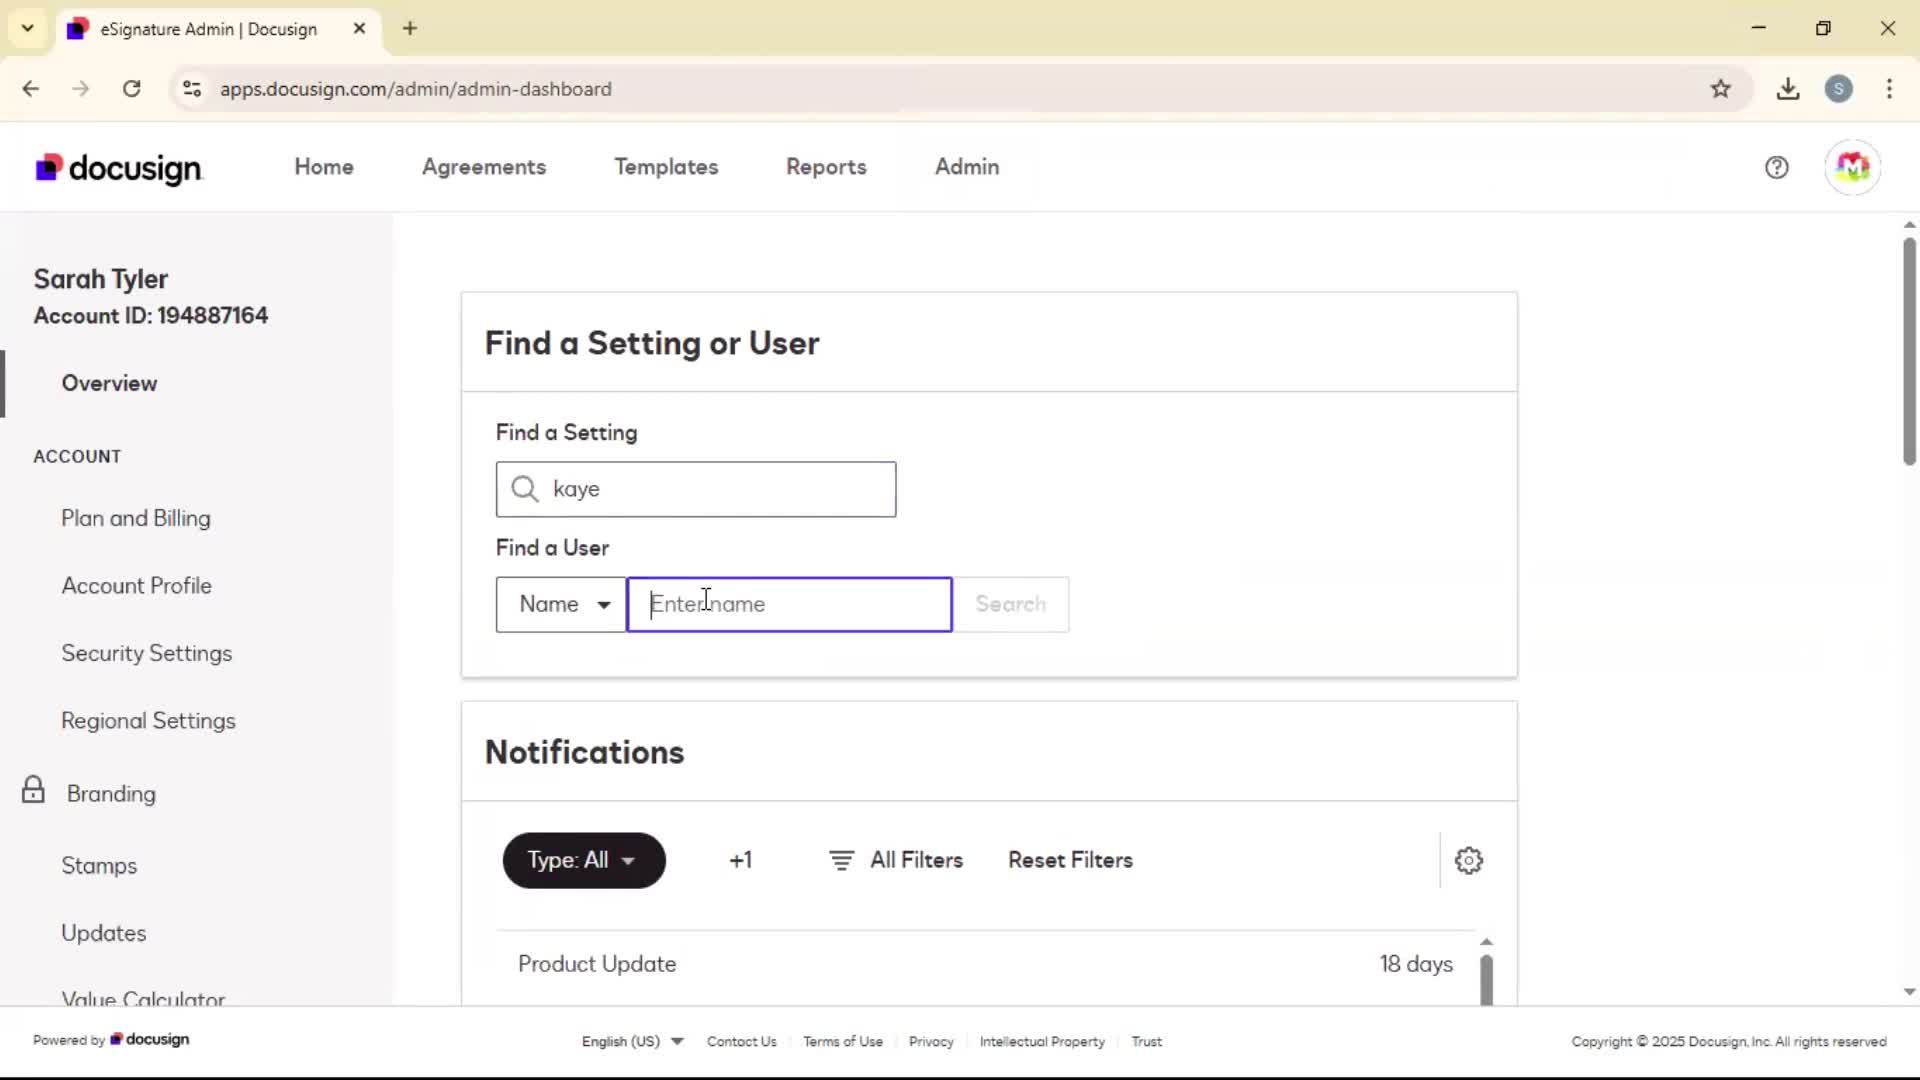Image resolution: width=1920 pixels, height=1080 pixels.
Task: Open the Chrome profile S icon
Action: 1838,89
